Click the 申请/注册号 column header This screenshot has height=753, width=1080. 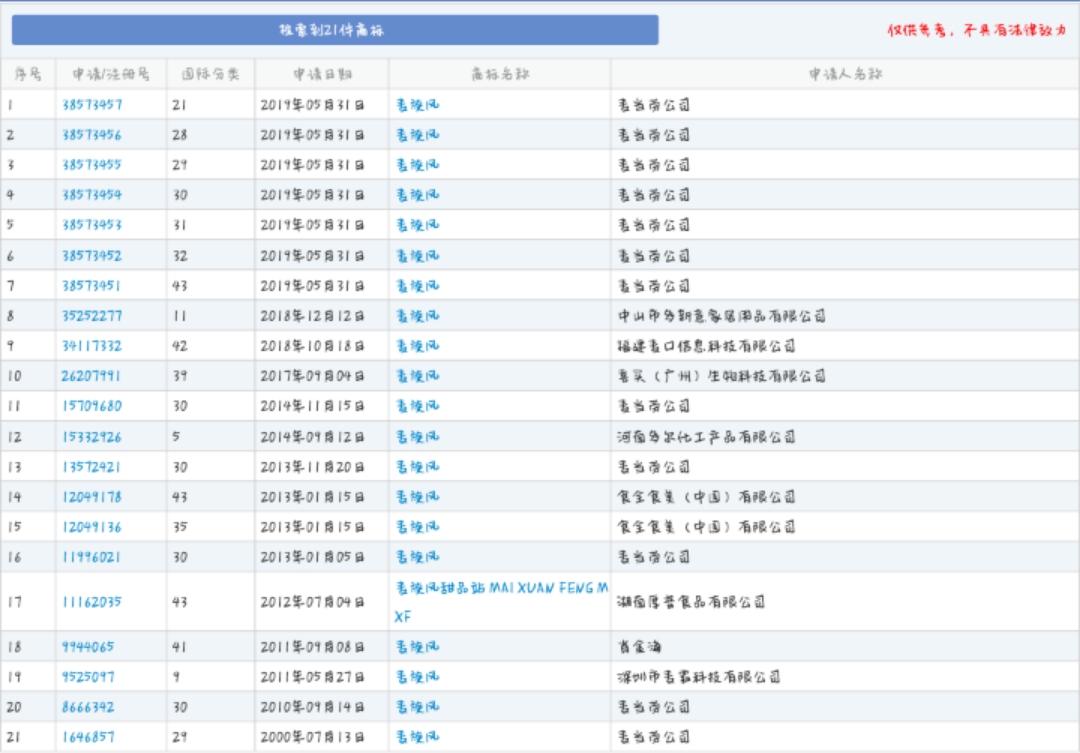click(x=111, y=74)
